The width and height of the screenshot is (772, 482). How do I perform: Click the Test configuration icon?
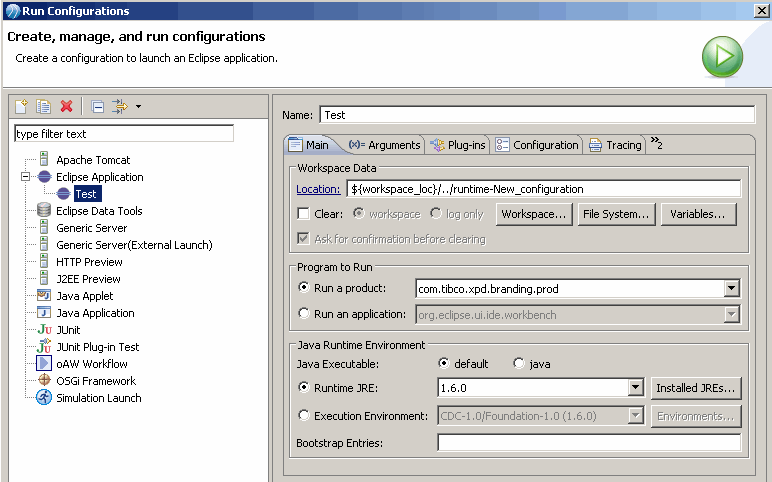point(64,194)
